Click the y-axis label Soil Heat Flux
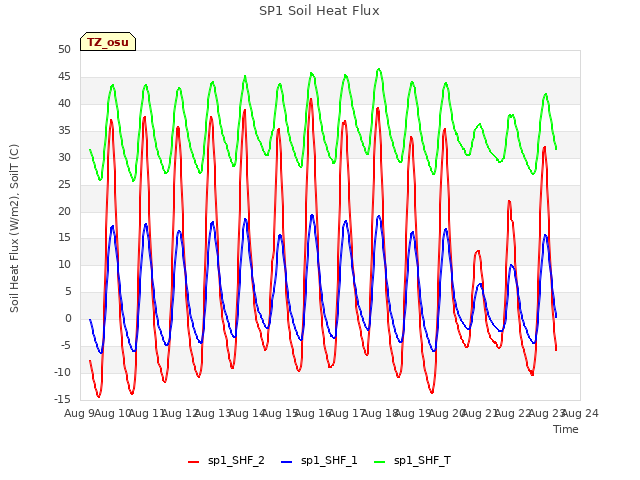The image size is (640, 480). point(14,228)
